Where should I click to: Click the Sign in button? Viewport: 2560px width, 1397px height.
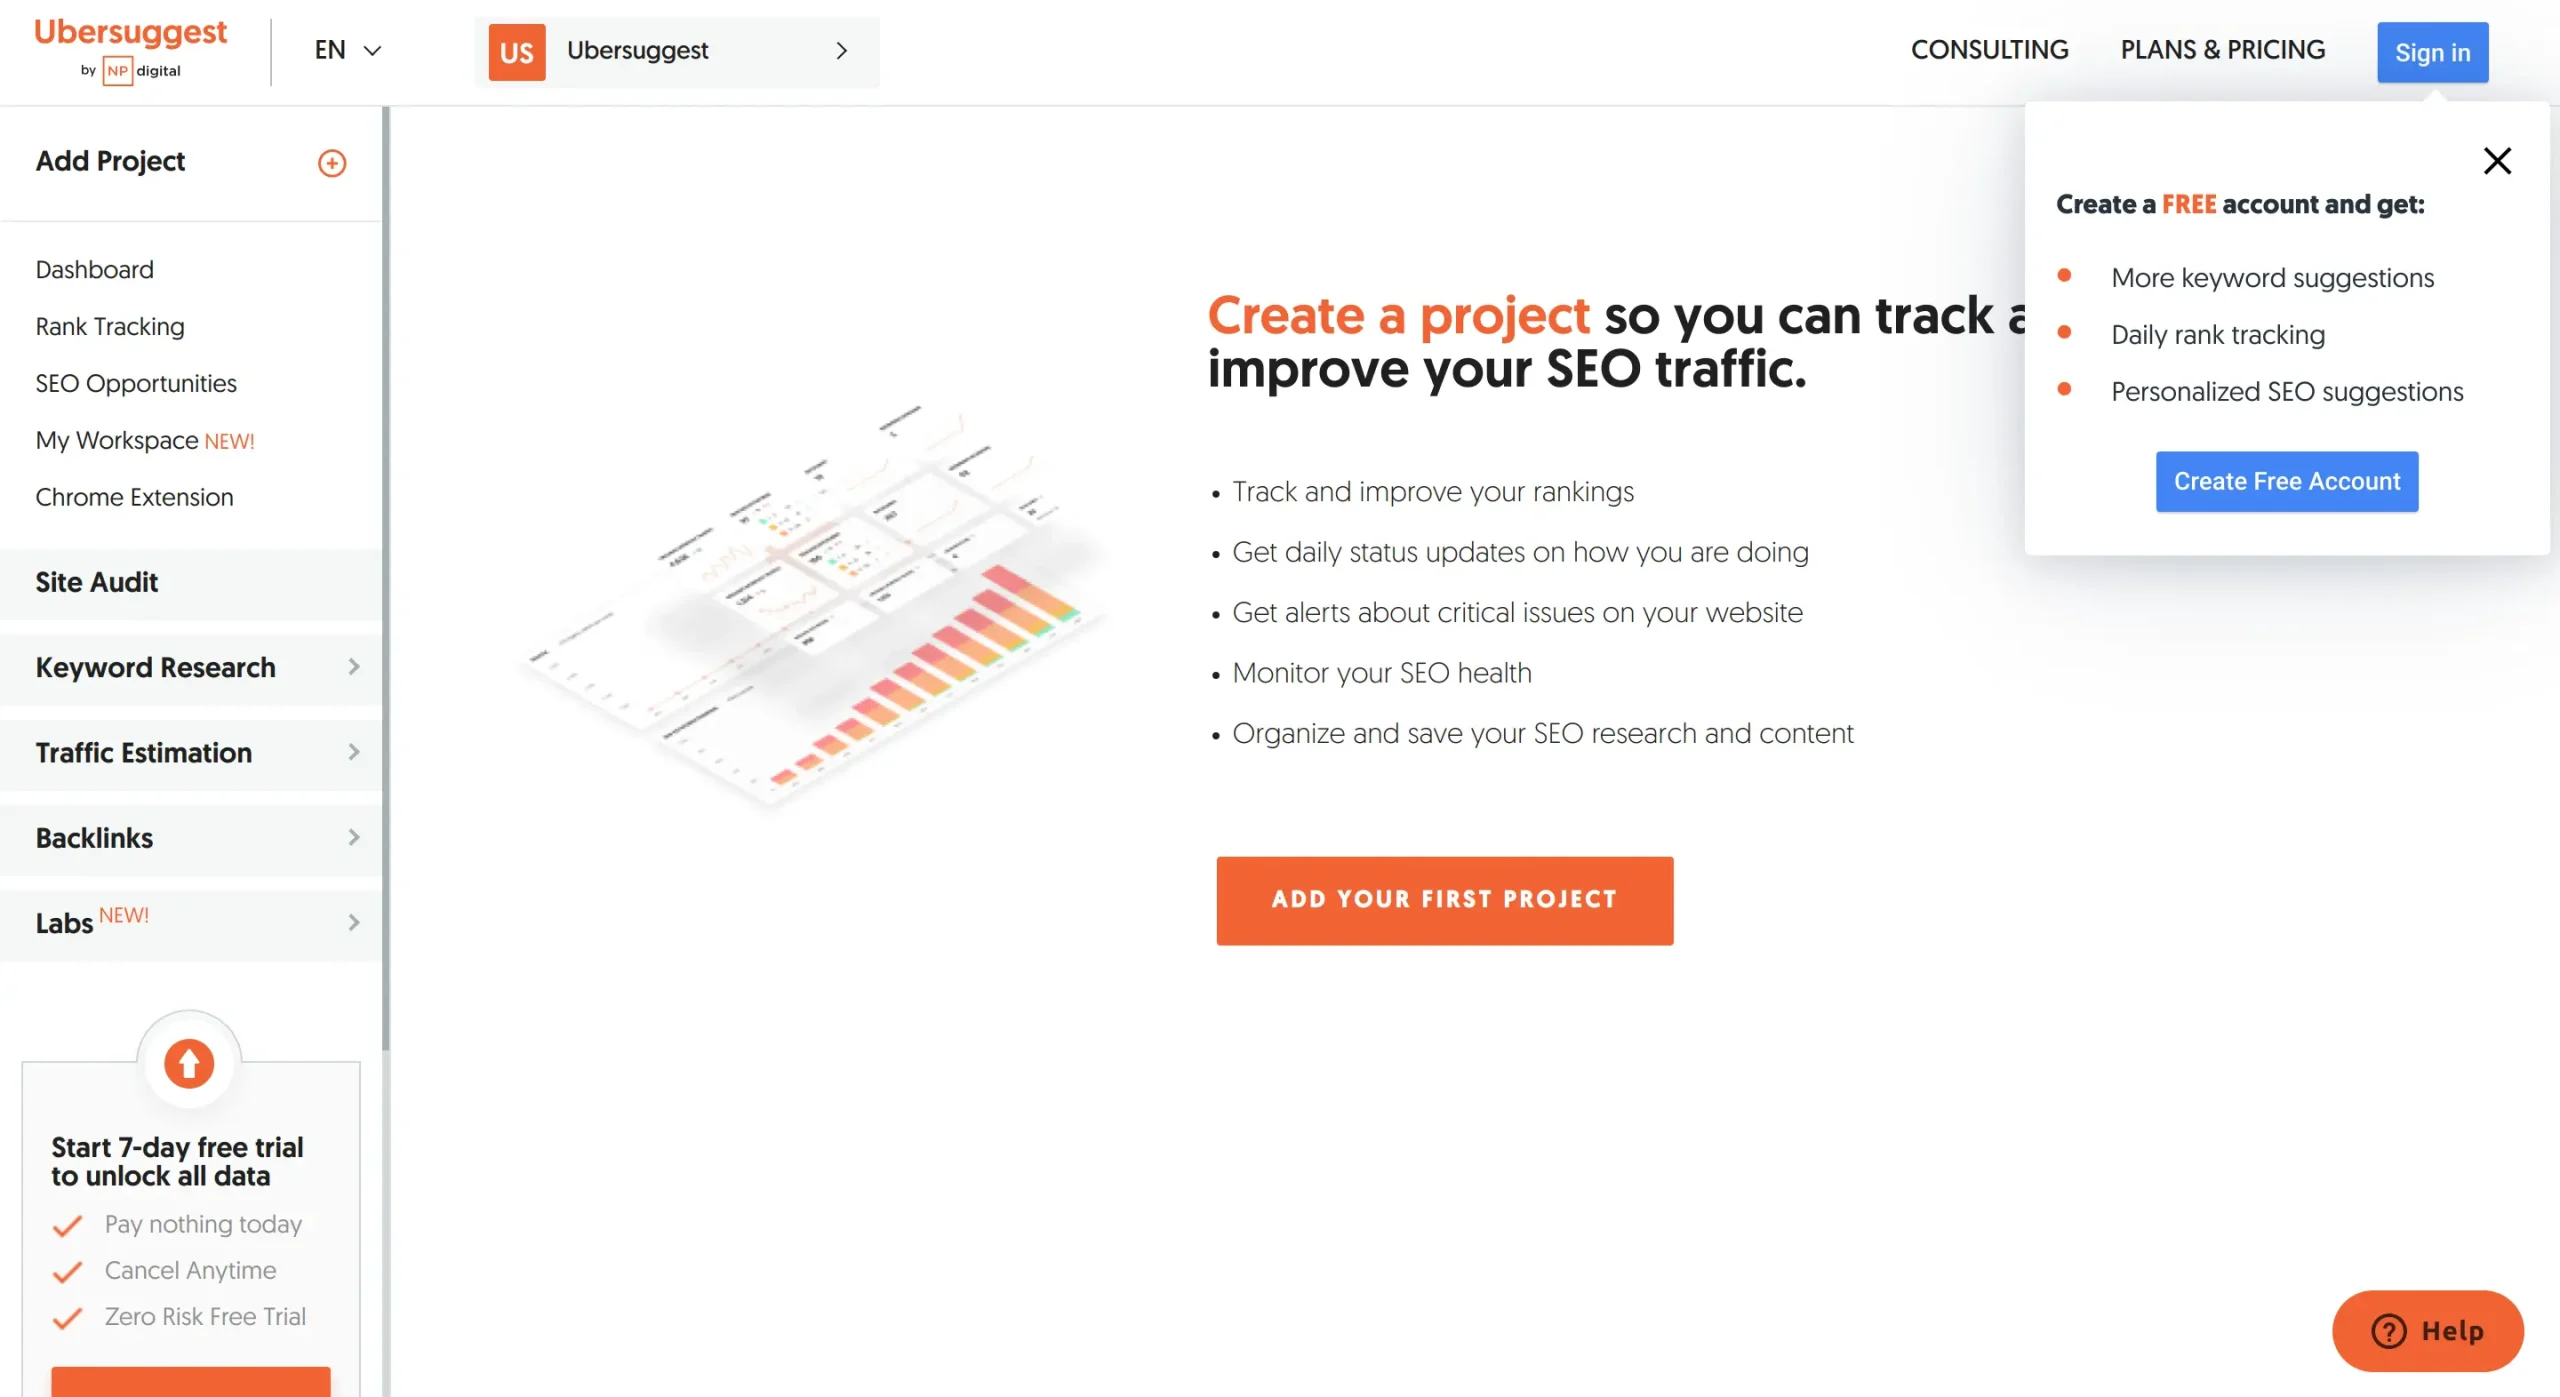2433,52
